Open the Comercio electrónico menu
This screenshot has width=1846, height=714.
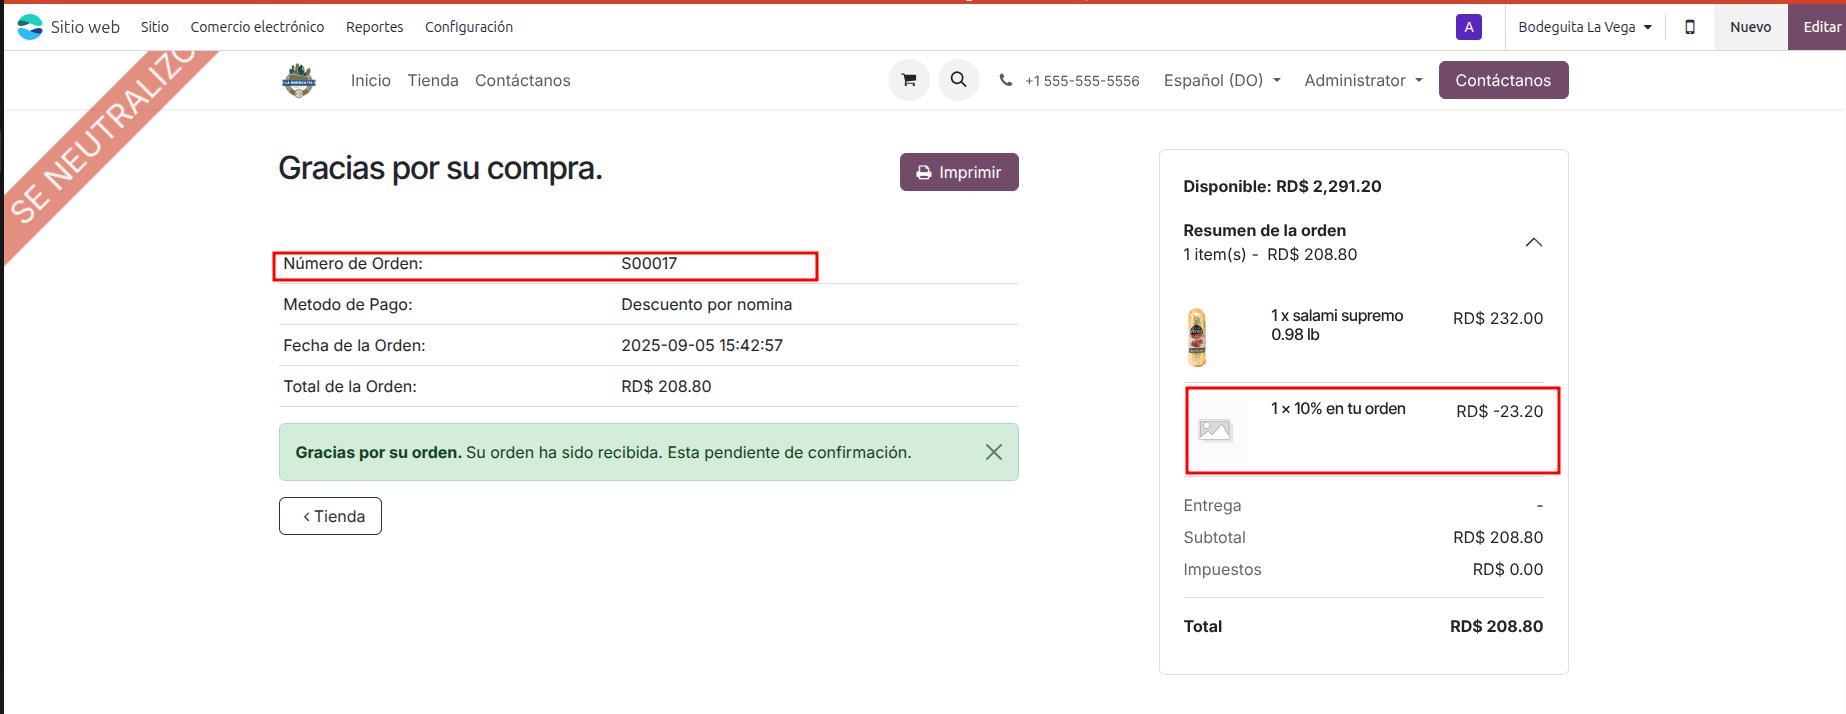(x=257, y=27)
